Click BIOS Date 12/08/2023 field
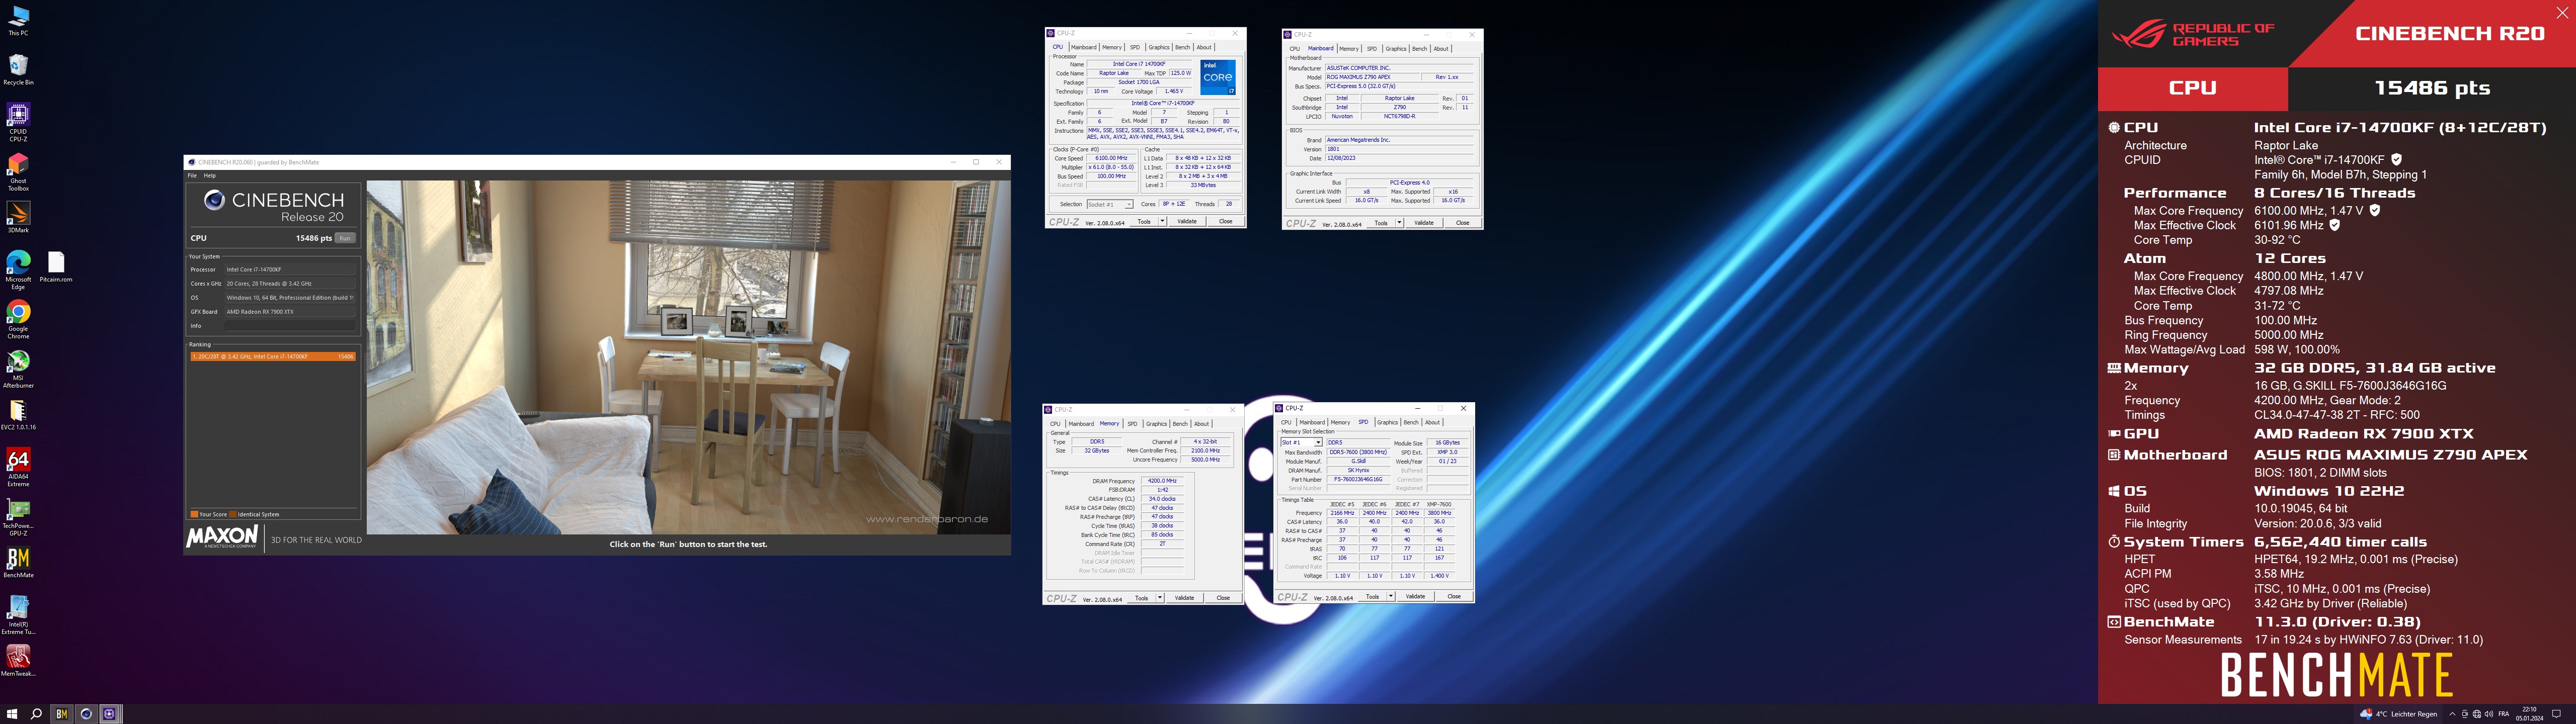Screen dimensions: 2576x724 [x=1399, y=158]
